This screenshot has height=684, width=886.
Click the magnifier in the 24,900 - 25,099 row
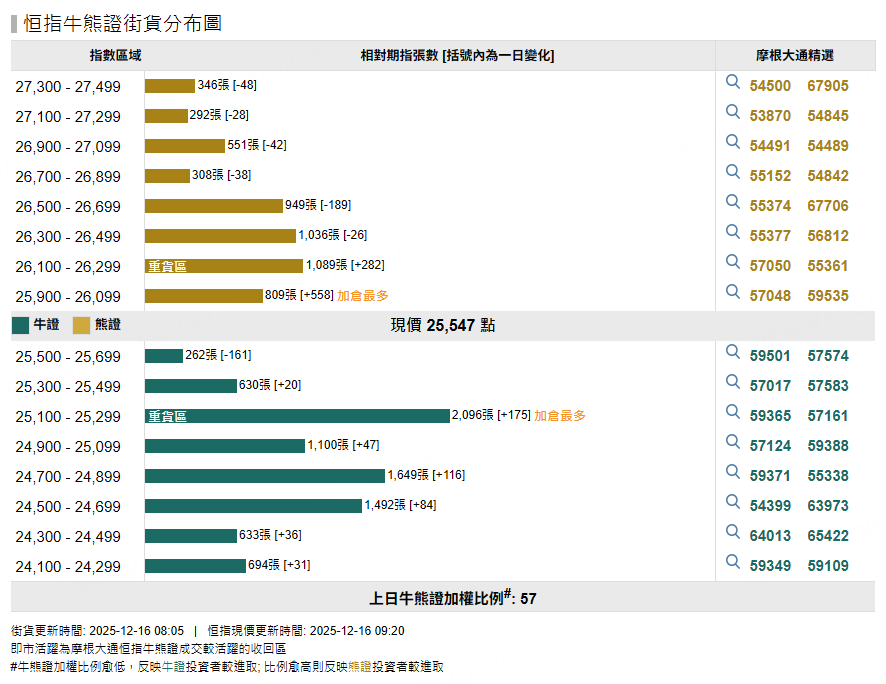pyautogui.click(x=733, y=442)
